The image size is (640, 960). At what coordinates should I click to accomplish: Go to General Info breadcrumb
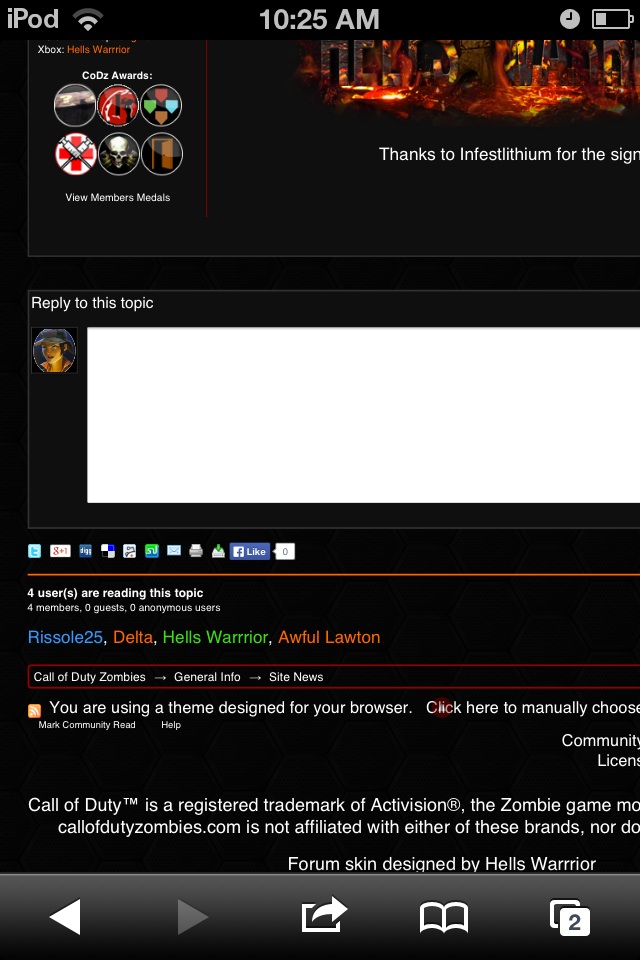(207, 677)
